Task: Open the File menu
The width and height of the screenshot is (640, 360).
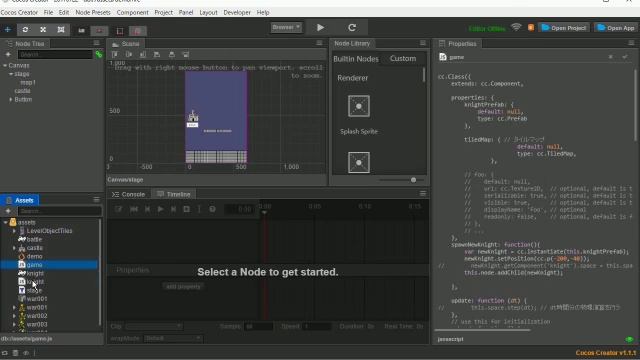Action: (48, 12)
